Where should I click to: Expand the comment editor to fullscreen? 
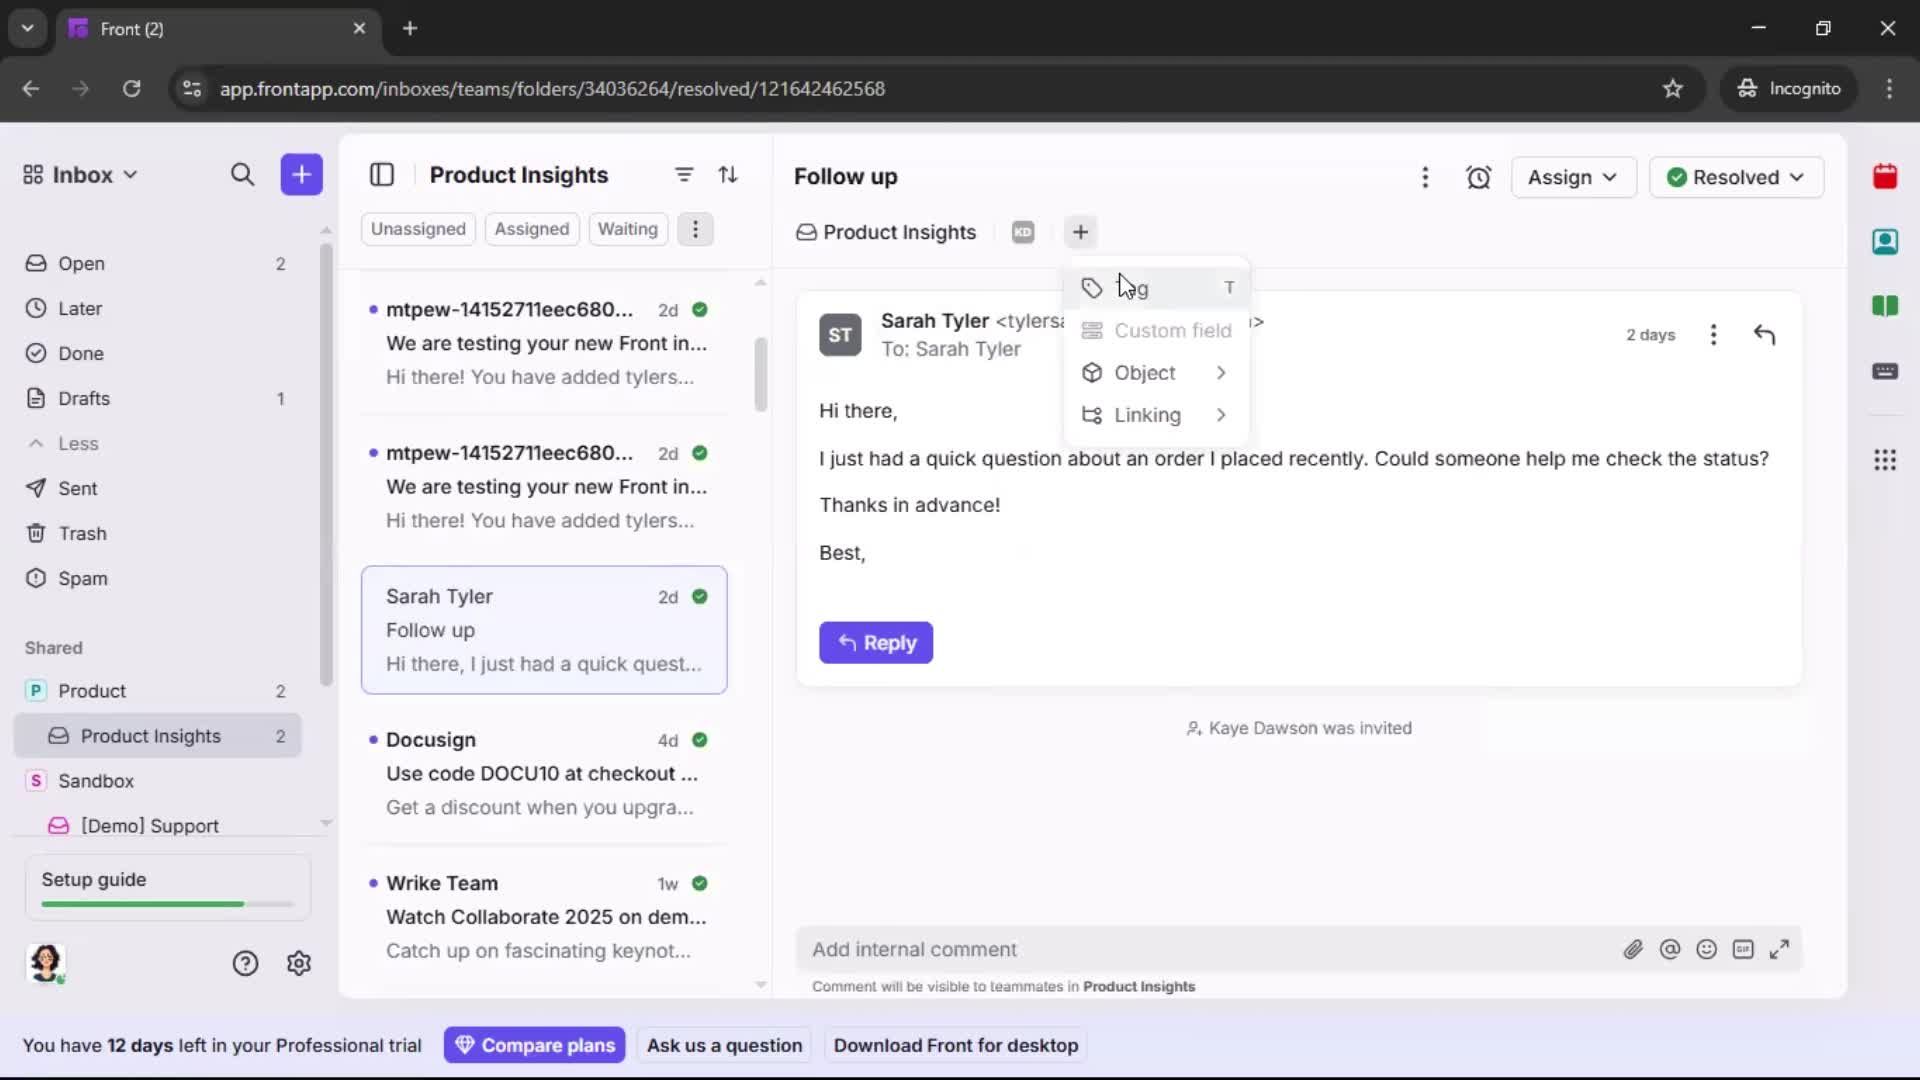[1781, 949]
